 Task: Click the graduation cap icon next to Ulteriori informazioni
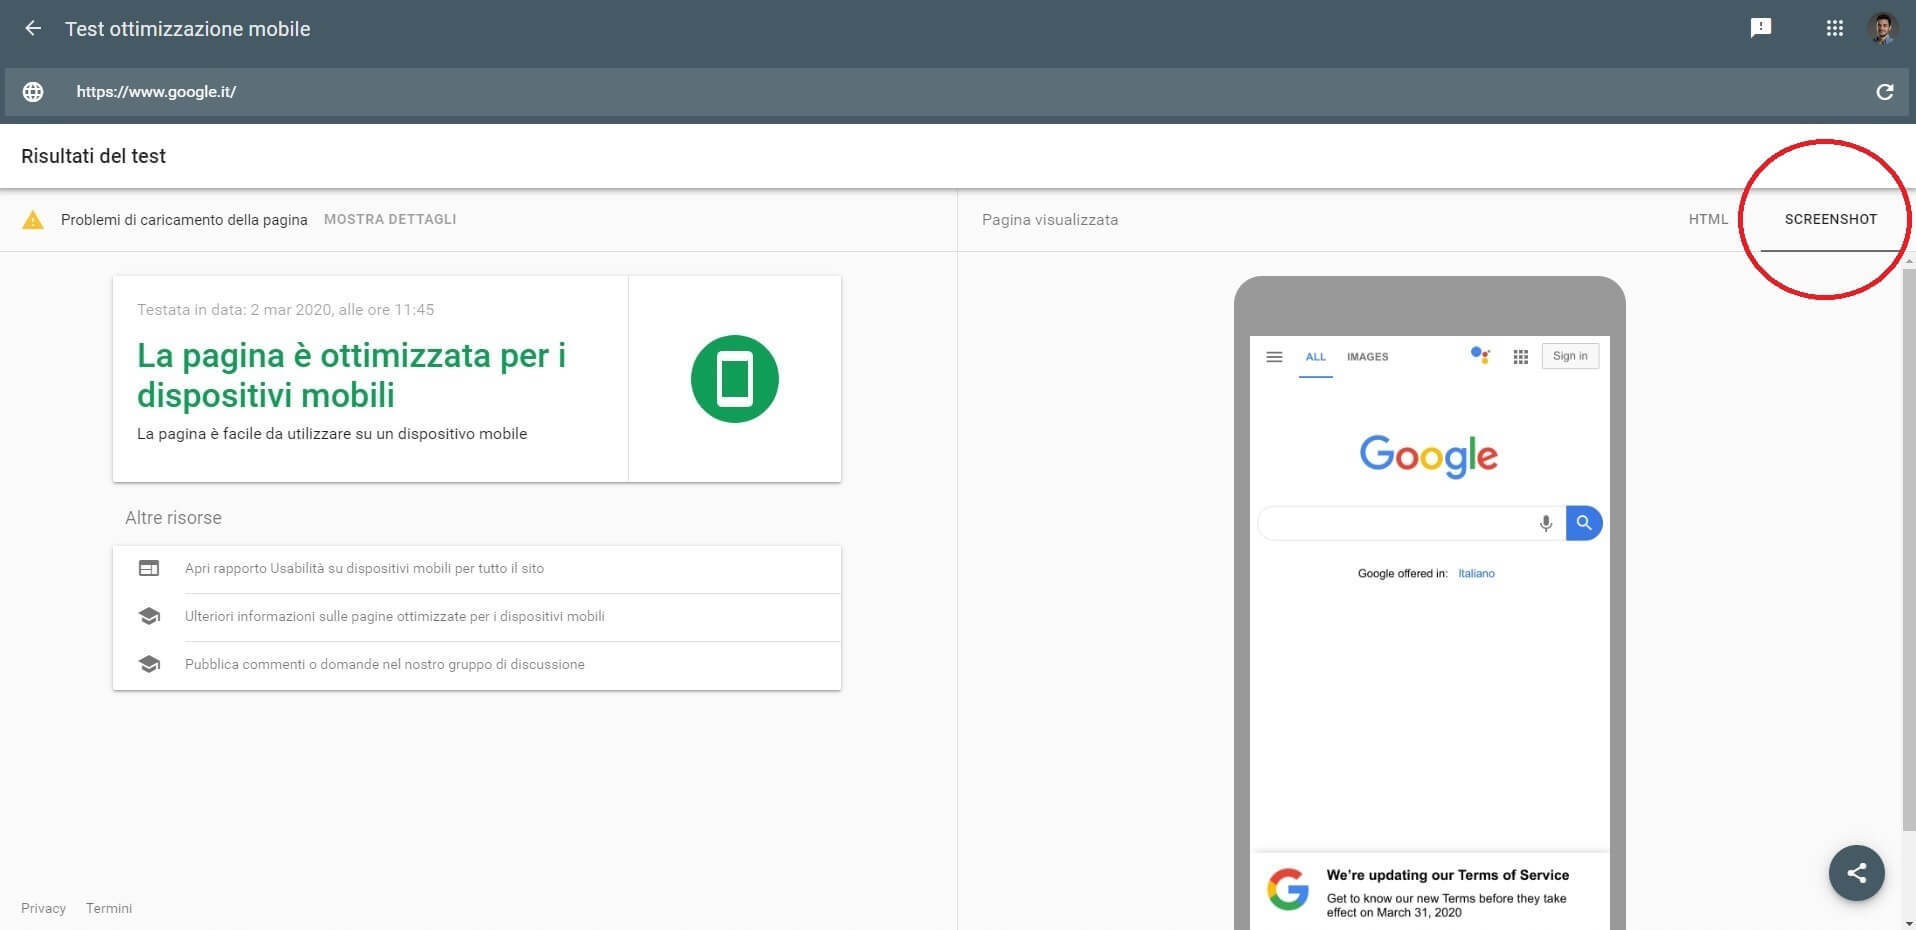pyautogui.click(x=149, y=616)
